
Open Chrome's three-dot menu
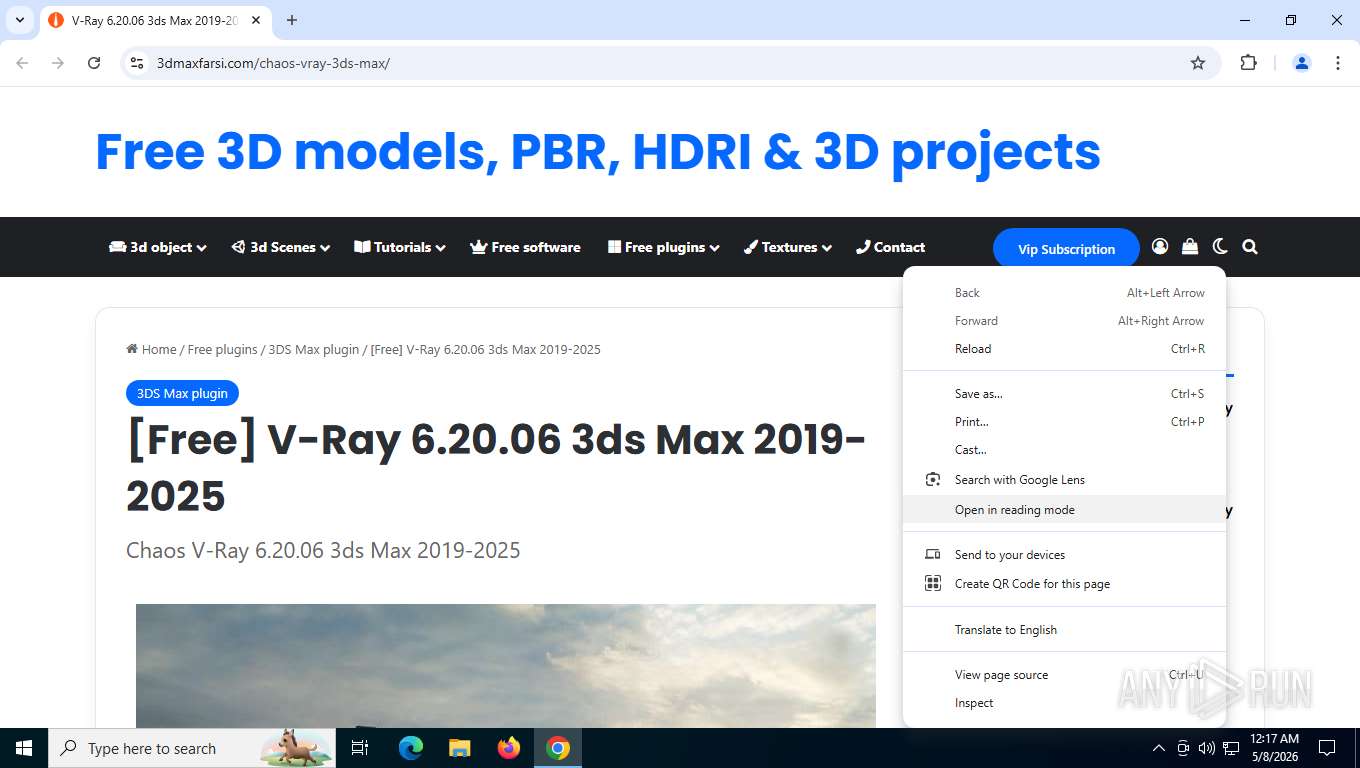coord(1338,63)
